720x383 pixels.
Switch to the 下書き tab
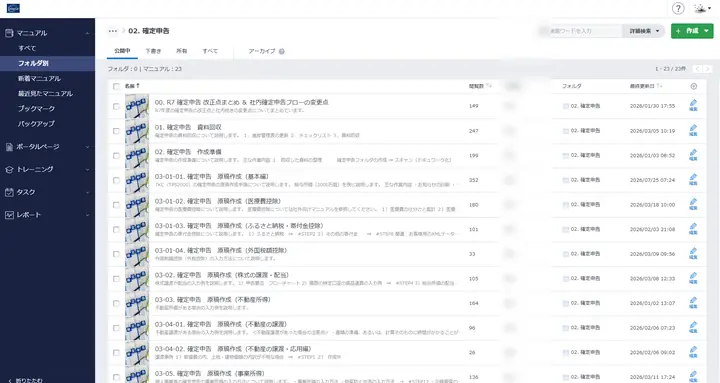[153, 51]
